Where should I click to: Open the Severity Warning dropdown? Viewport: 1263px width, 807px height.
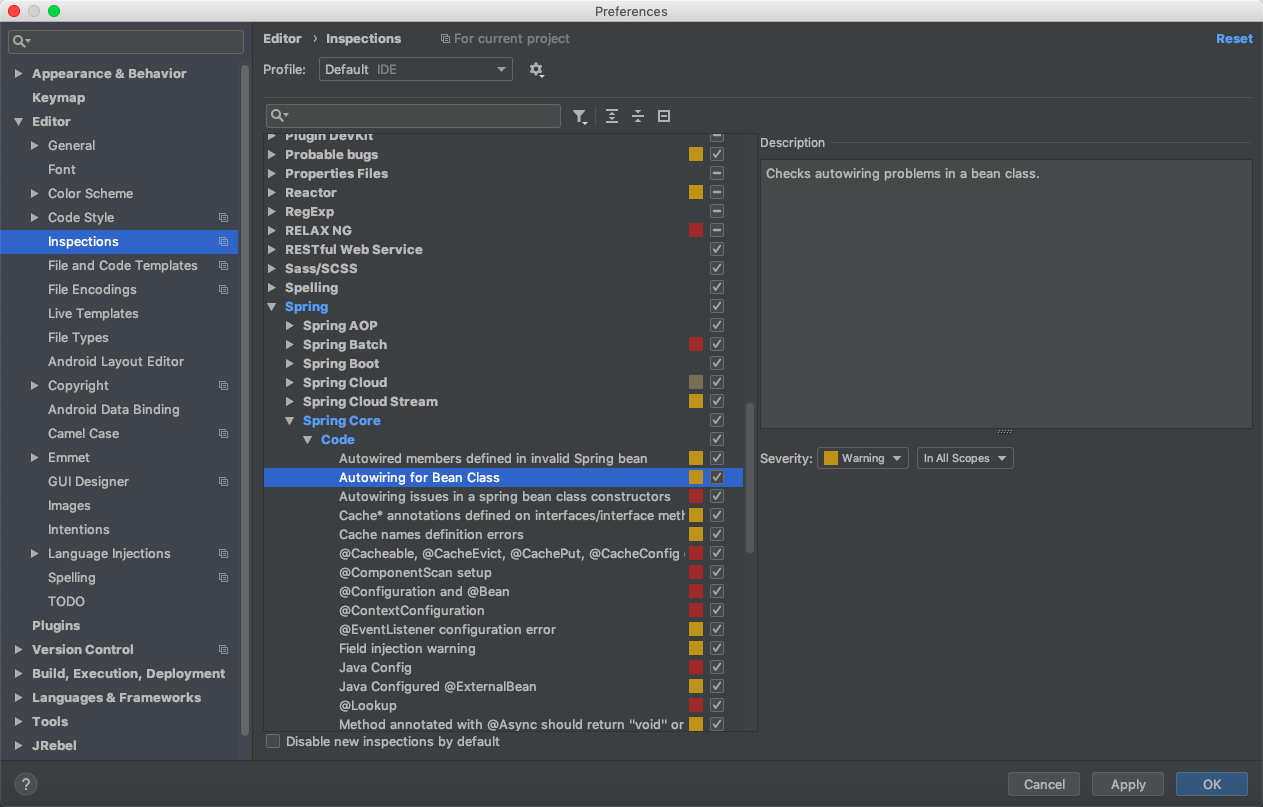tap(862, 458)
